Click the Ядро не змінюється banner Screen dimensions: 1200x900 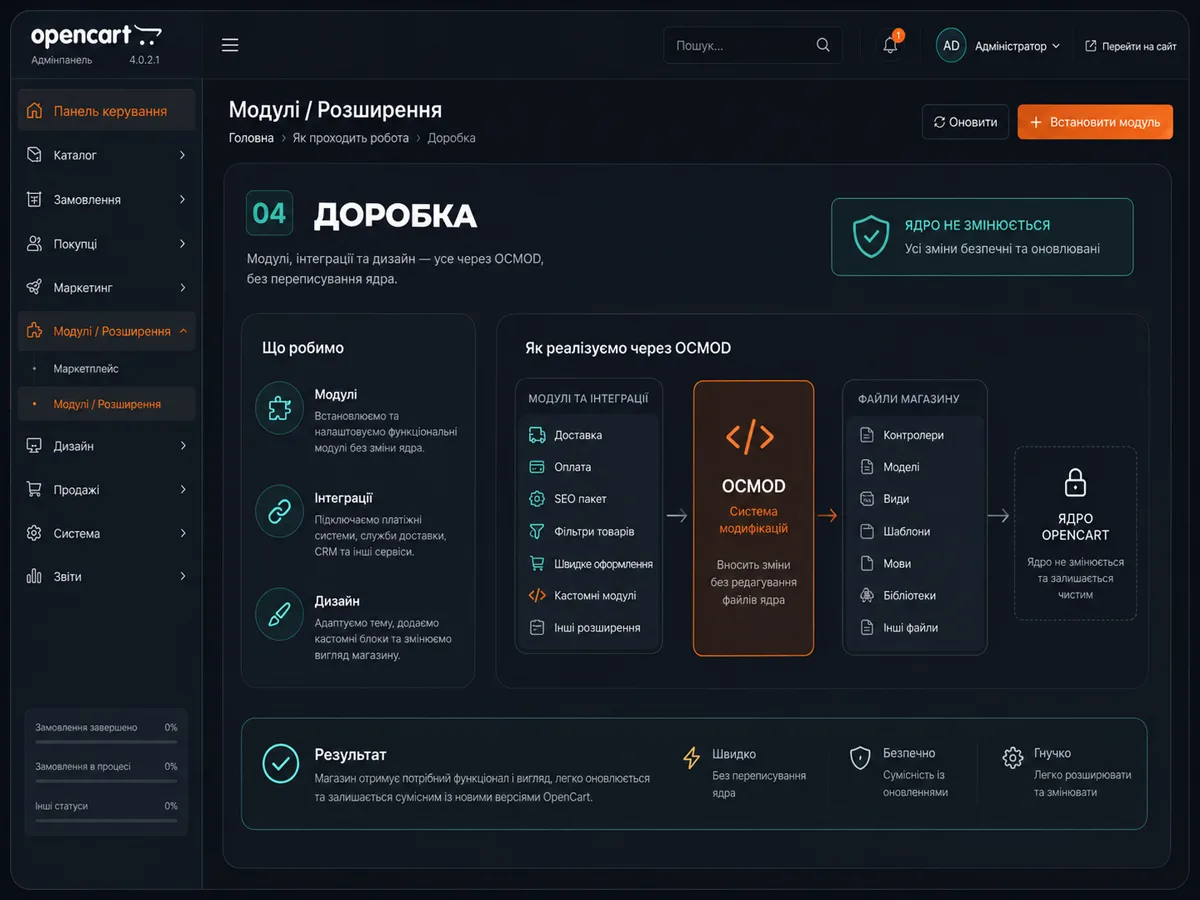[x=982, y=236]
